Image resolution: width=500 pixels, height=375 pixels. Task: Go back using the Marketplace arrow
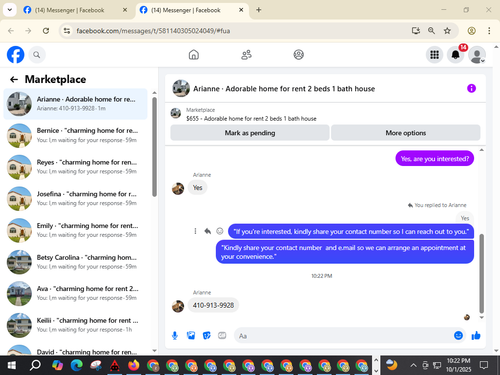[x=14, y=79]
